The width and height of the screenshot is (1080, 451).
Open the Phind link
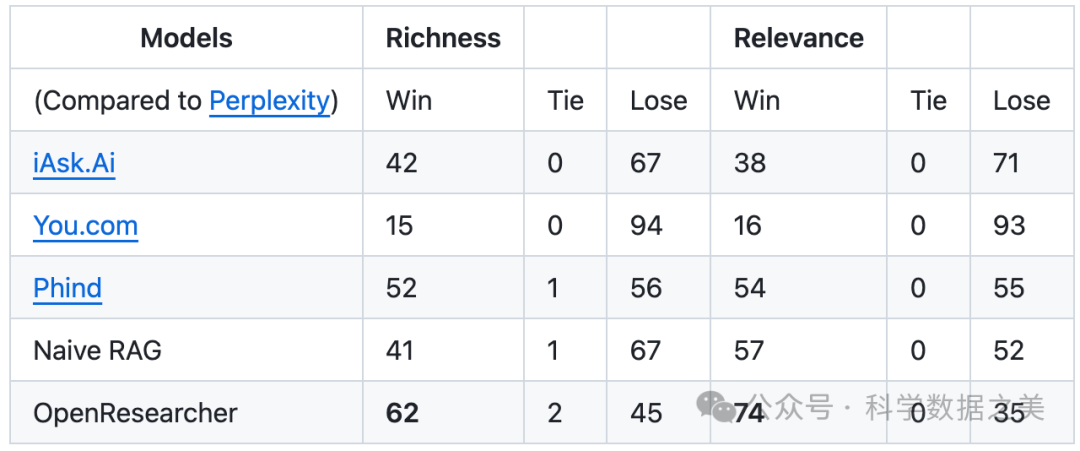(x=67, y=288)
